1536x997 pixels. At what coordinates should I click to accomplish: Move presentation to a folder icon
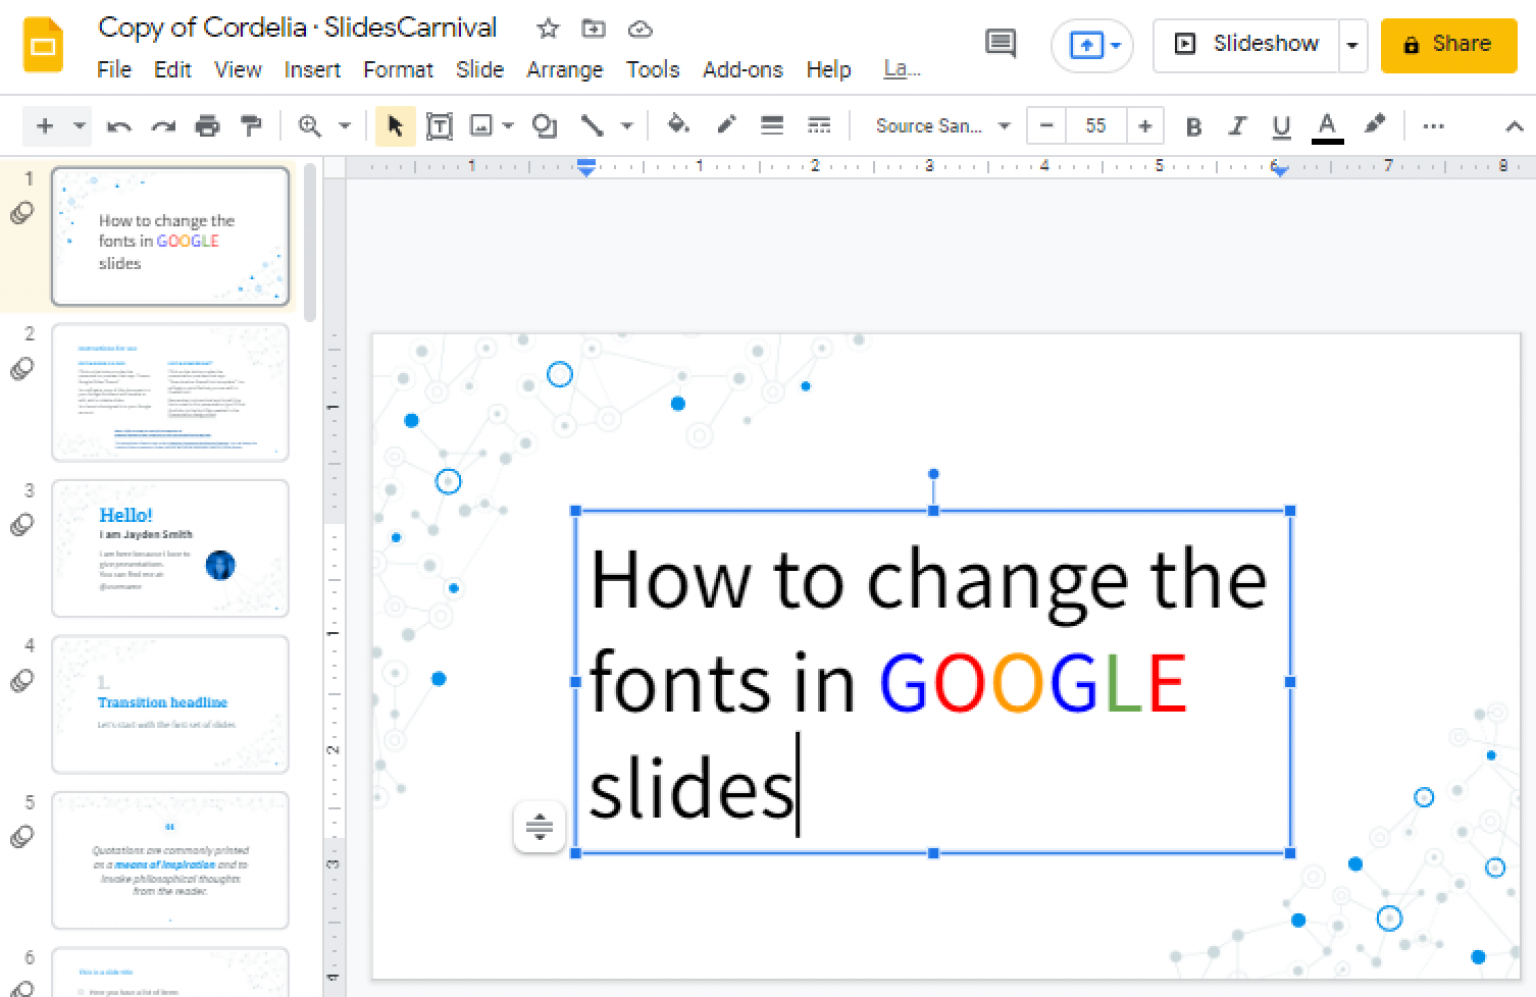click(x=594, y=29)
